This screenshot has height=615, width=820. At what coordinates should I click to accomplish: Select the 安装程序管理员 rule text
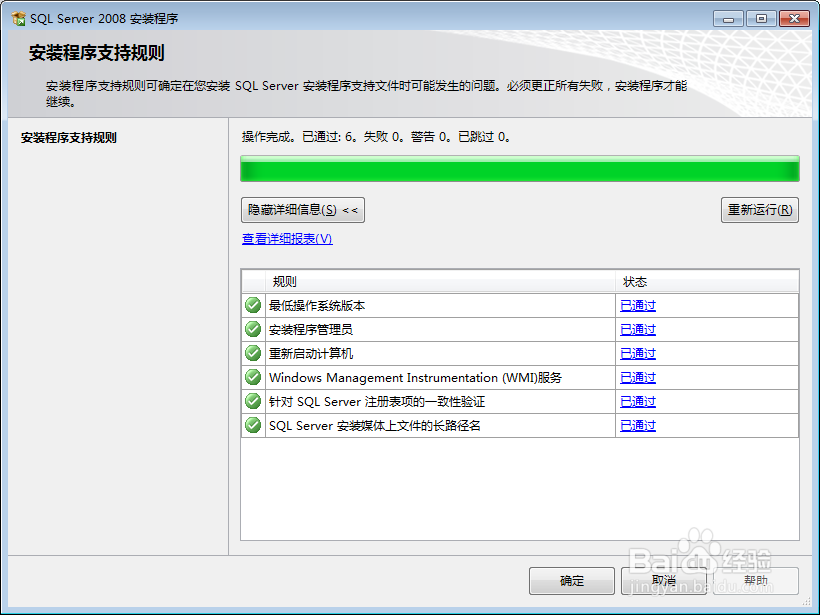[x=311, y=329]
